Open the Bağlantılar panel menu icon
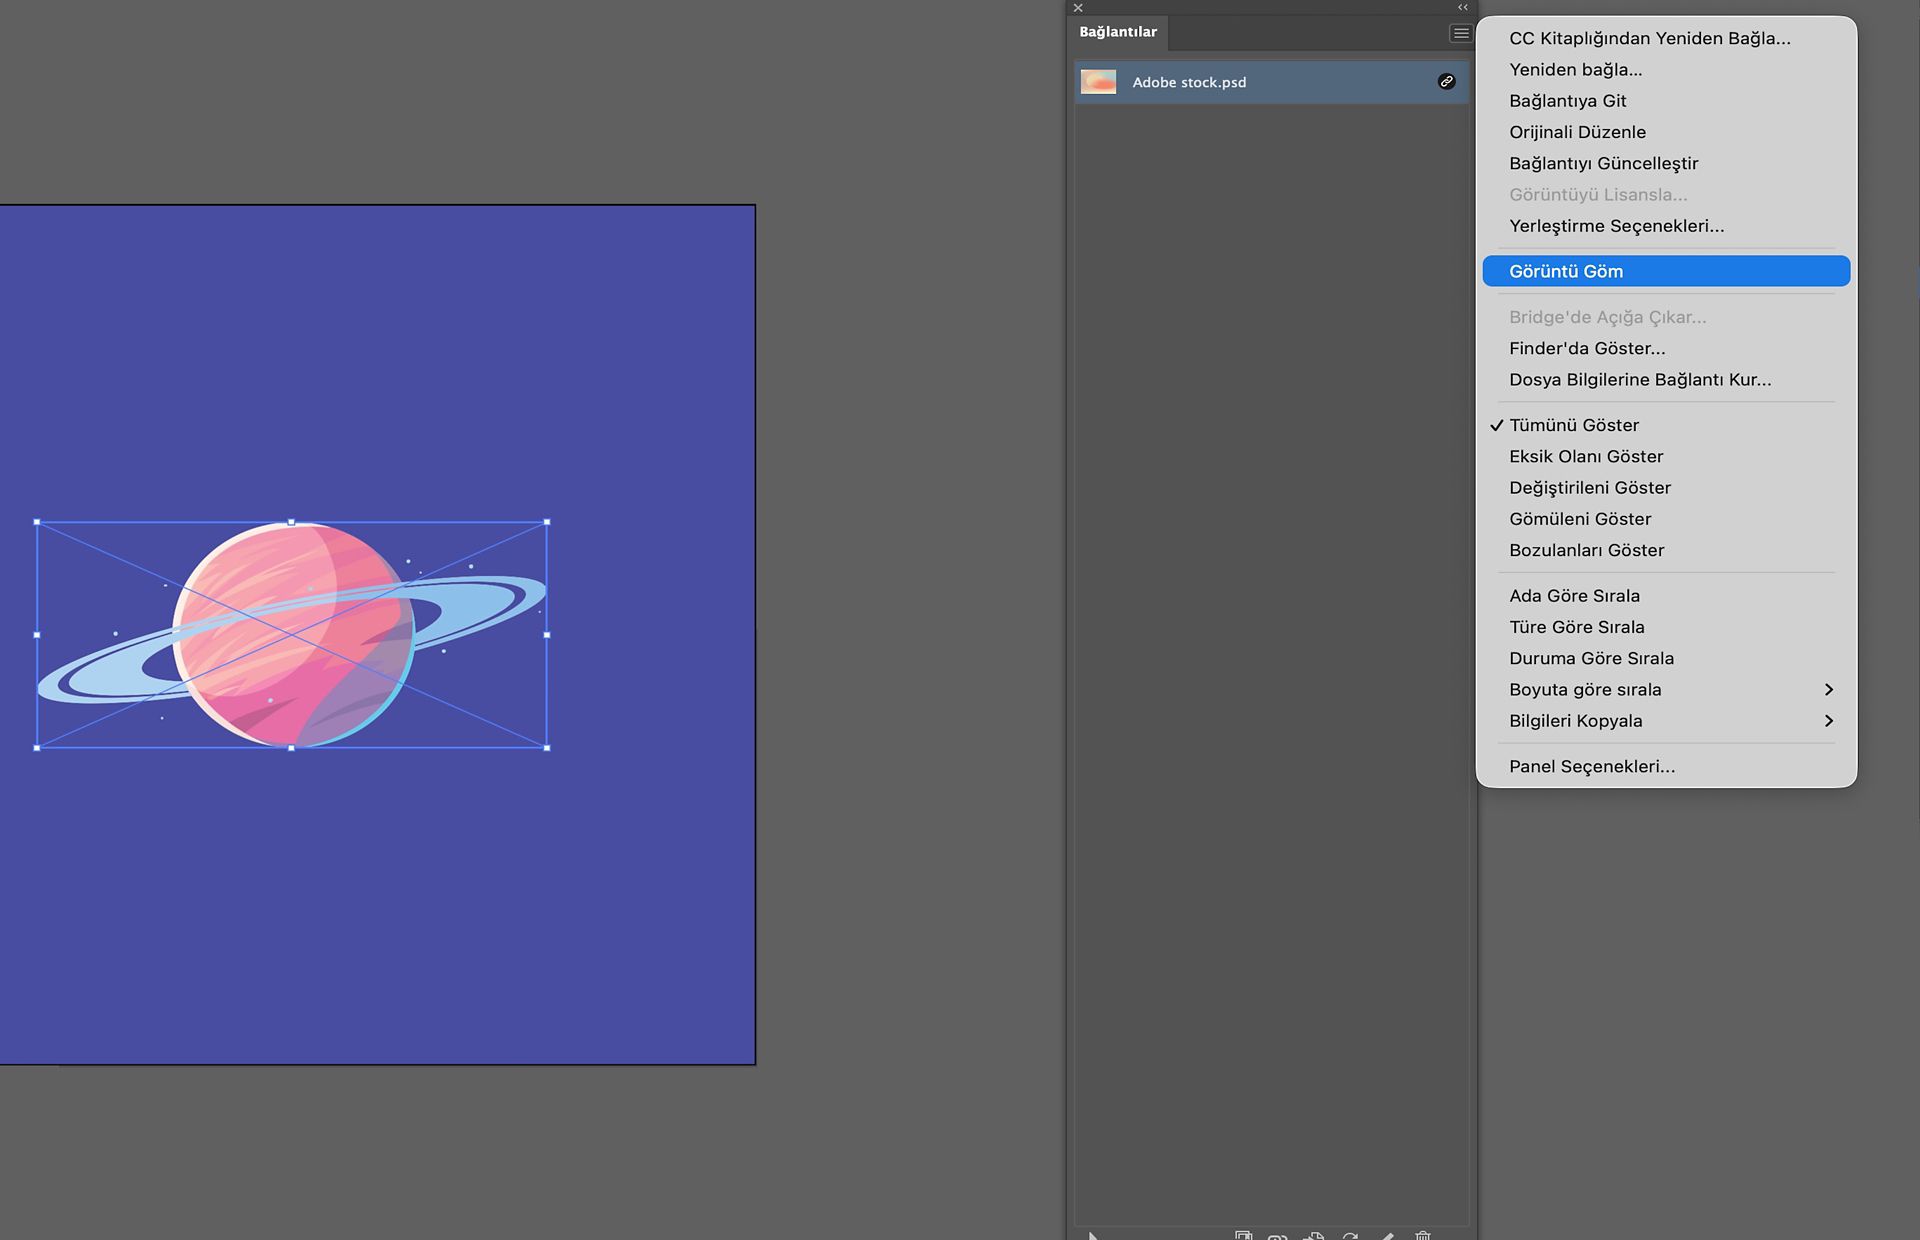 [1460, 33]
